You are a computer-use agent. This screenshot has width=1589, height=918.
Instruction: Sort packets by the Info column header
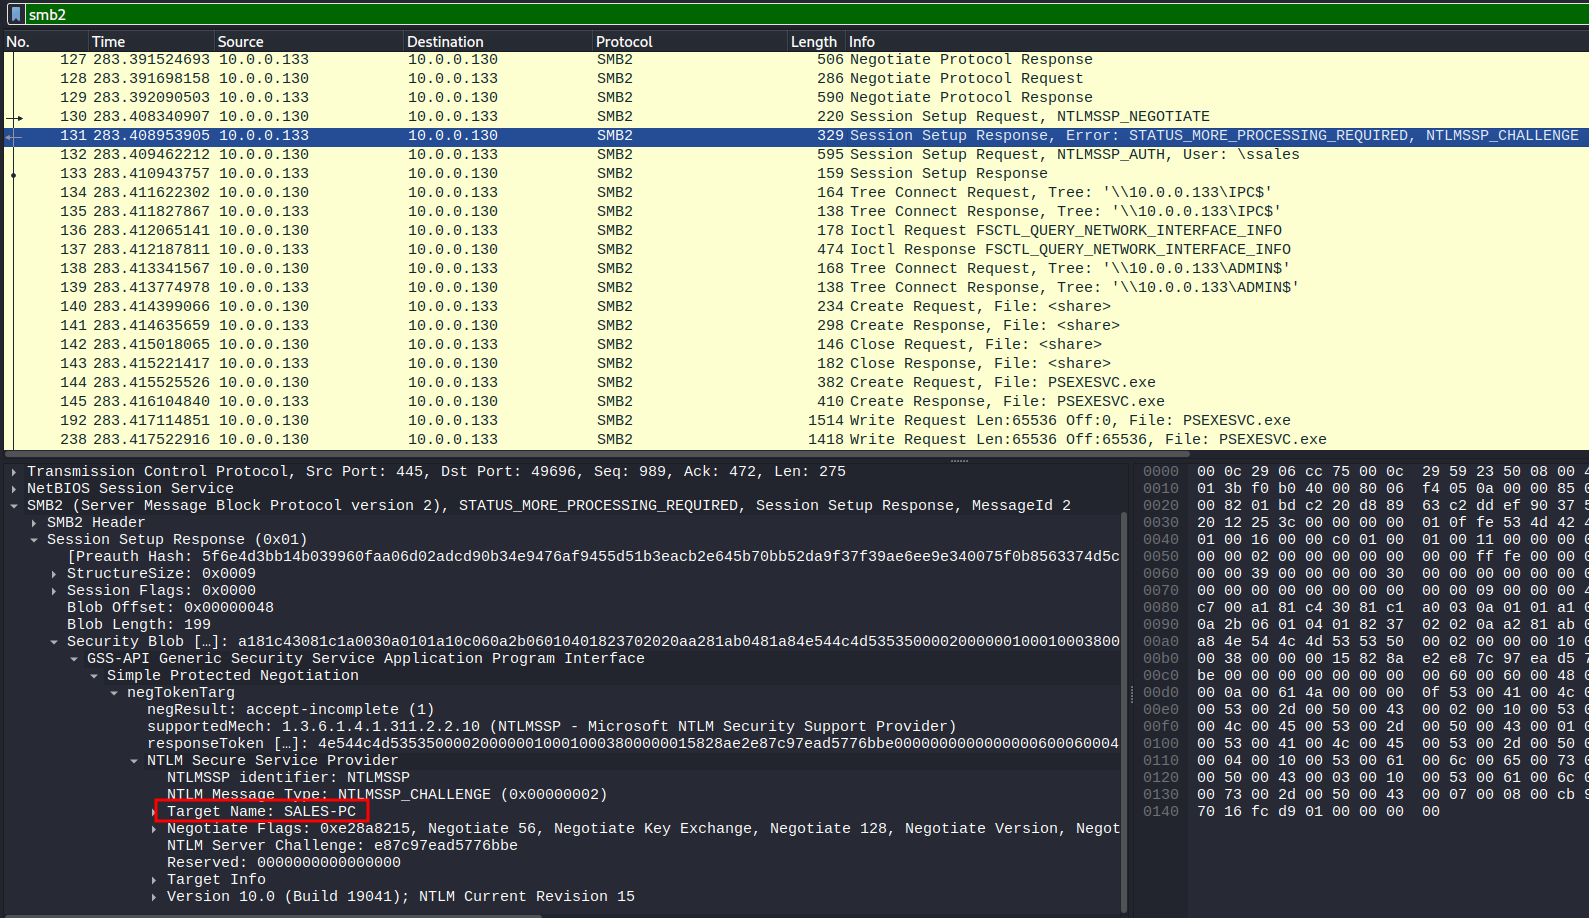(1217, 42)
